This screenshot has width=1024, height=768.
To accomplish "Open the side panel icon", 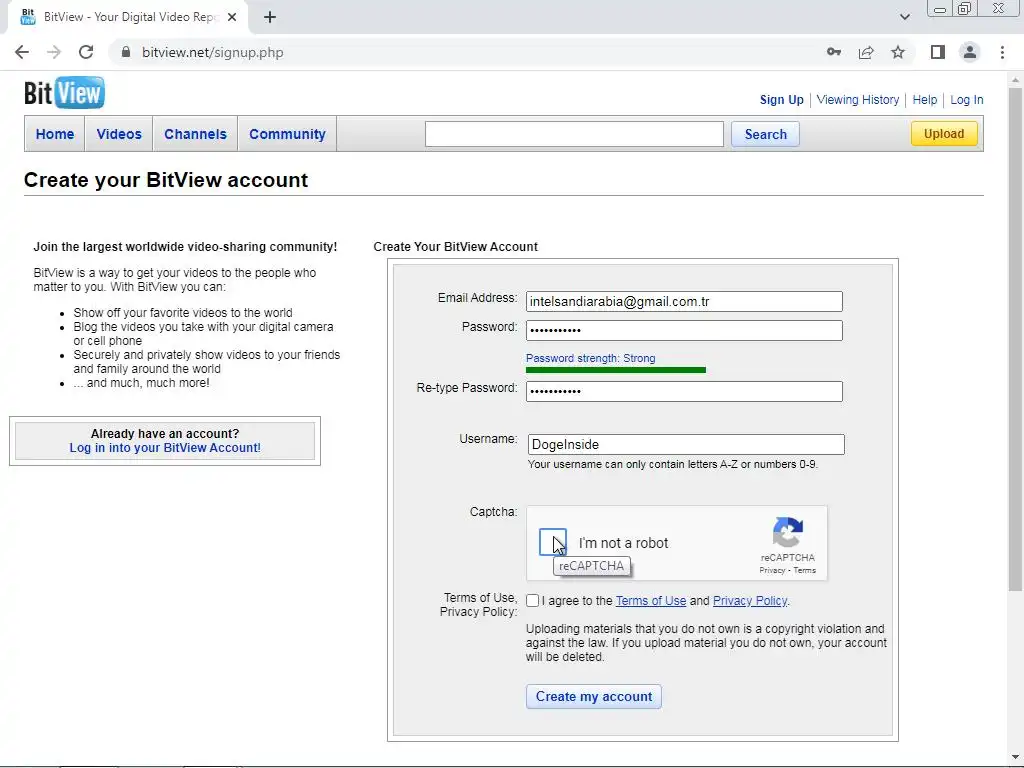I will (x=938, y=52).
